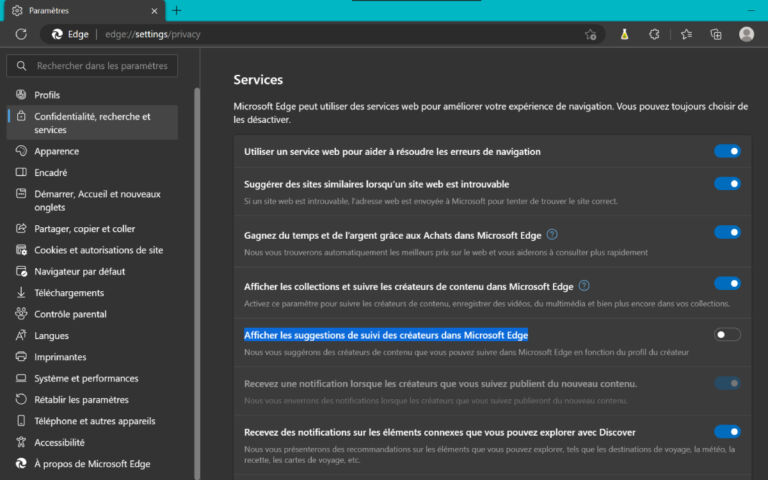Open the Collections icon in toolbar

[x=716, y=34]
